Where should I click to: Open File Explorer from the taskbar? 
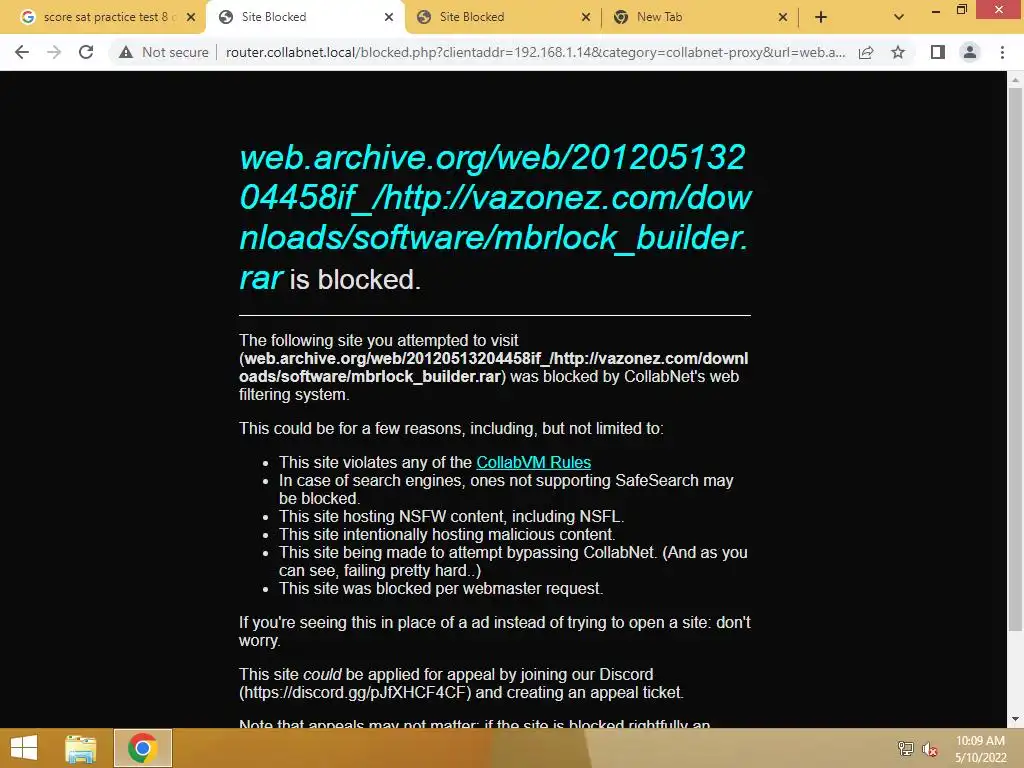click(81, 748)
